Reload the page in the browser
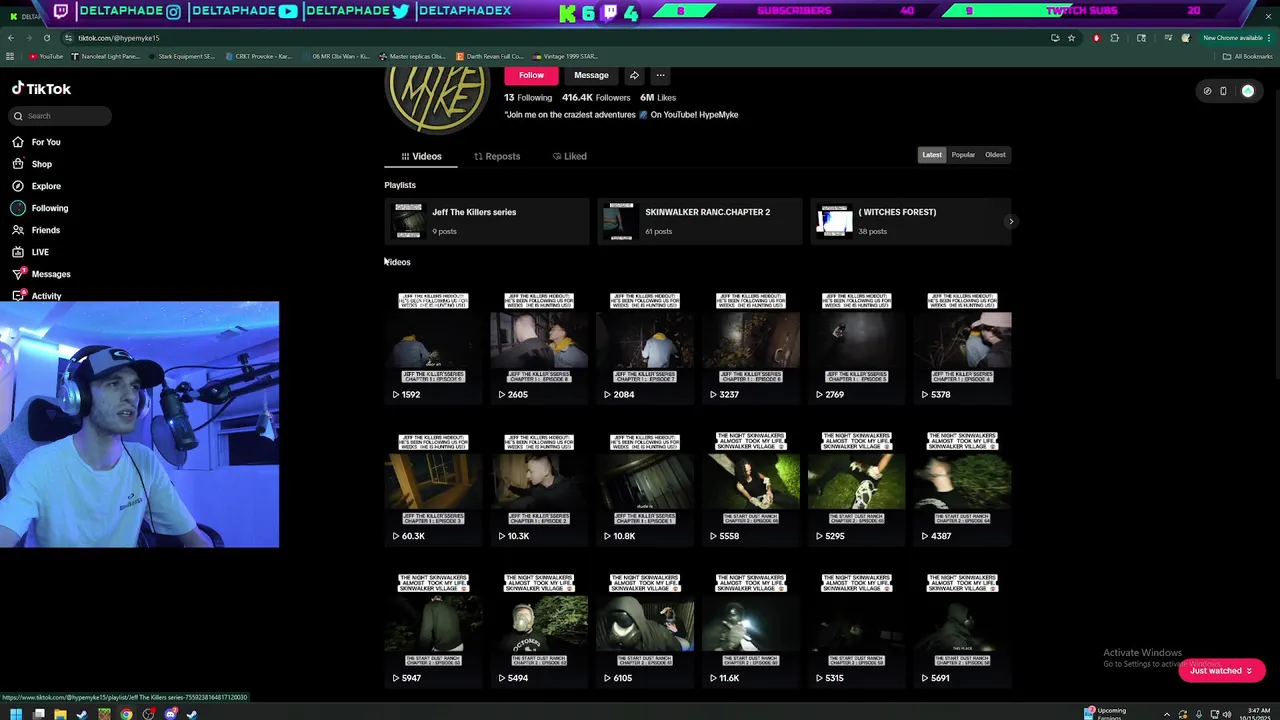Image resolution: width=1280 pixels, height=720 pixels. click(x=46, y=38)
